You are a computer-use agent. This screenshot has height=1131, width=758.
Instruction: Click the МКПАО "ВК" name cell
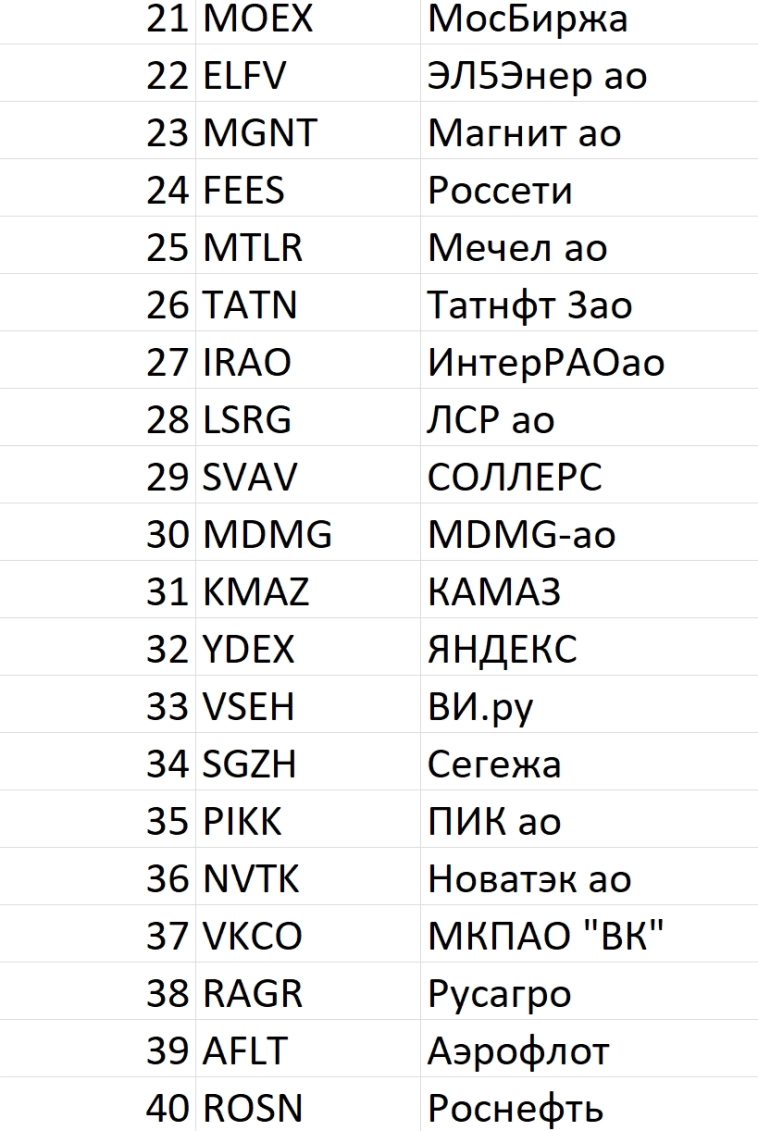(545, 937)
